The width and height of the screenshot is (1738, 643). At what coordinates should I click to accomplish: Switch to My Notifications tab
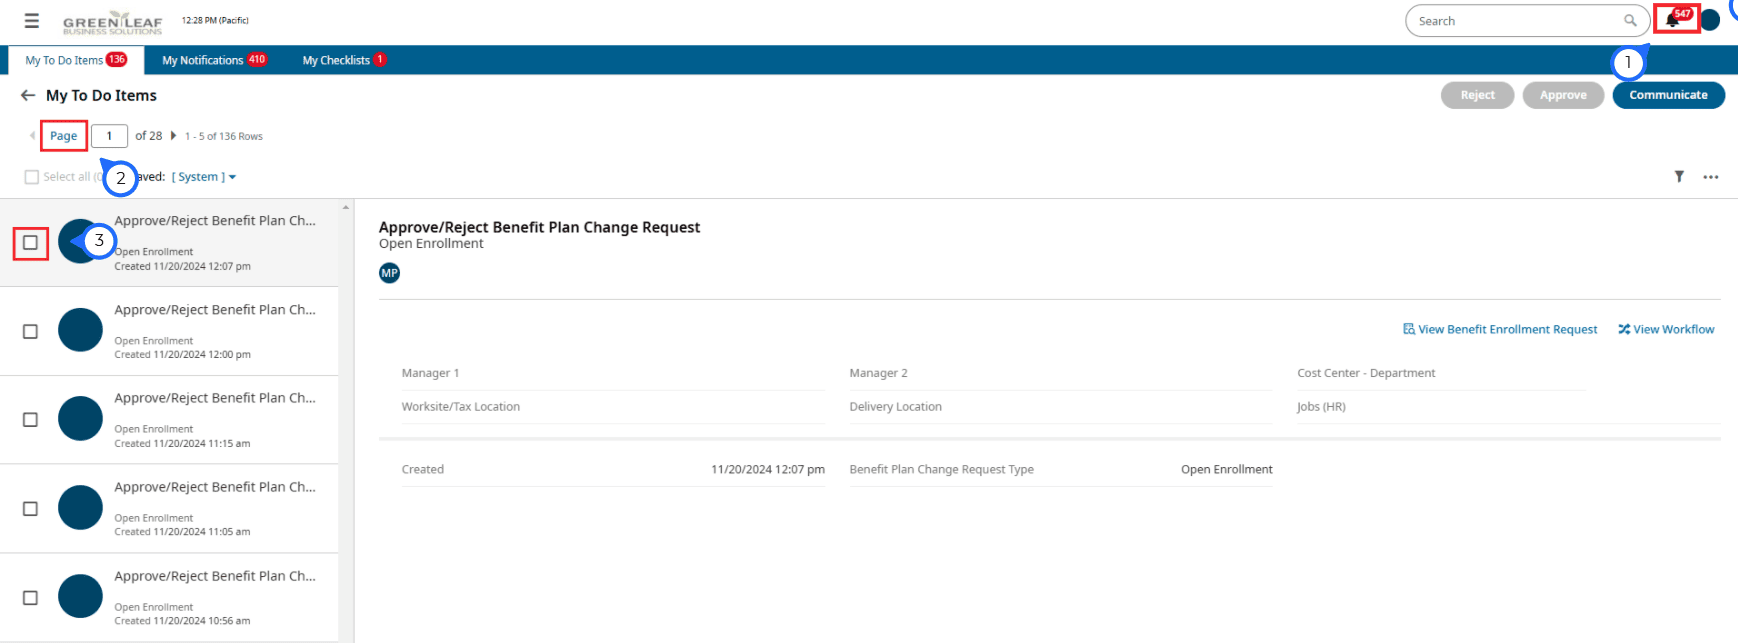[x=214, y=60]
